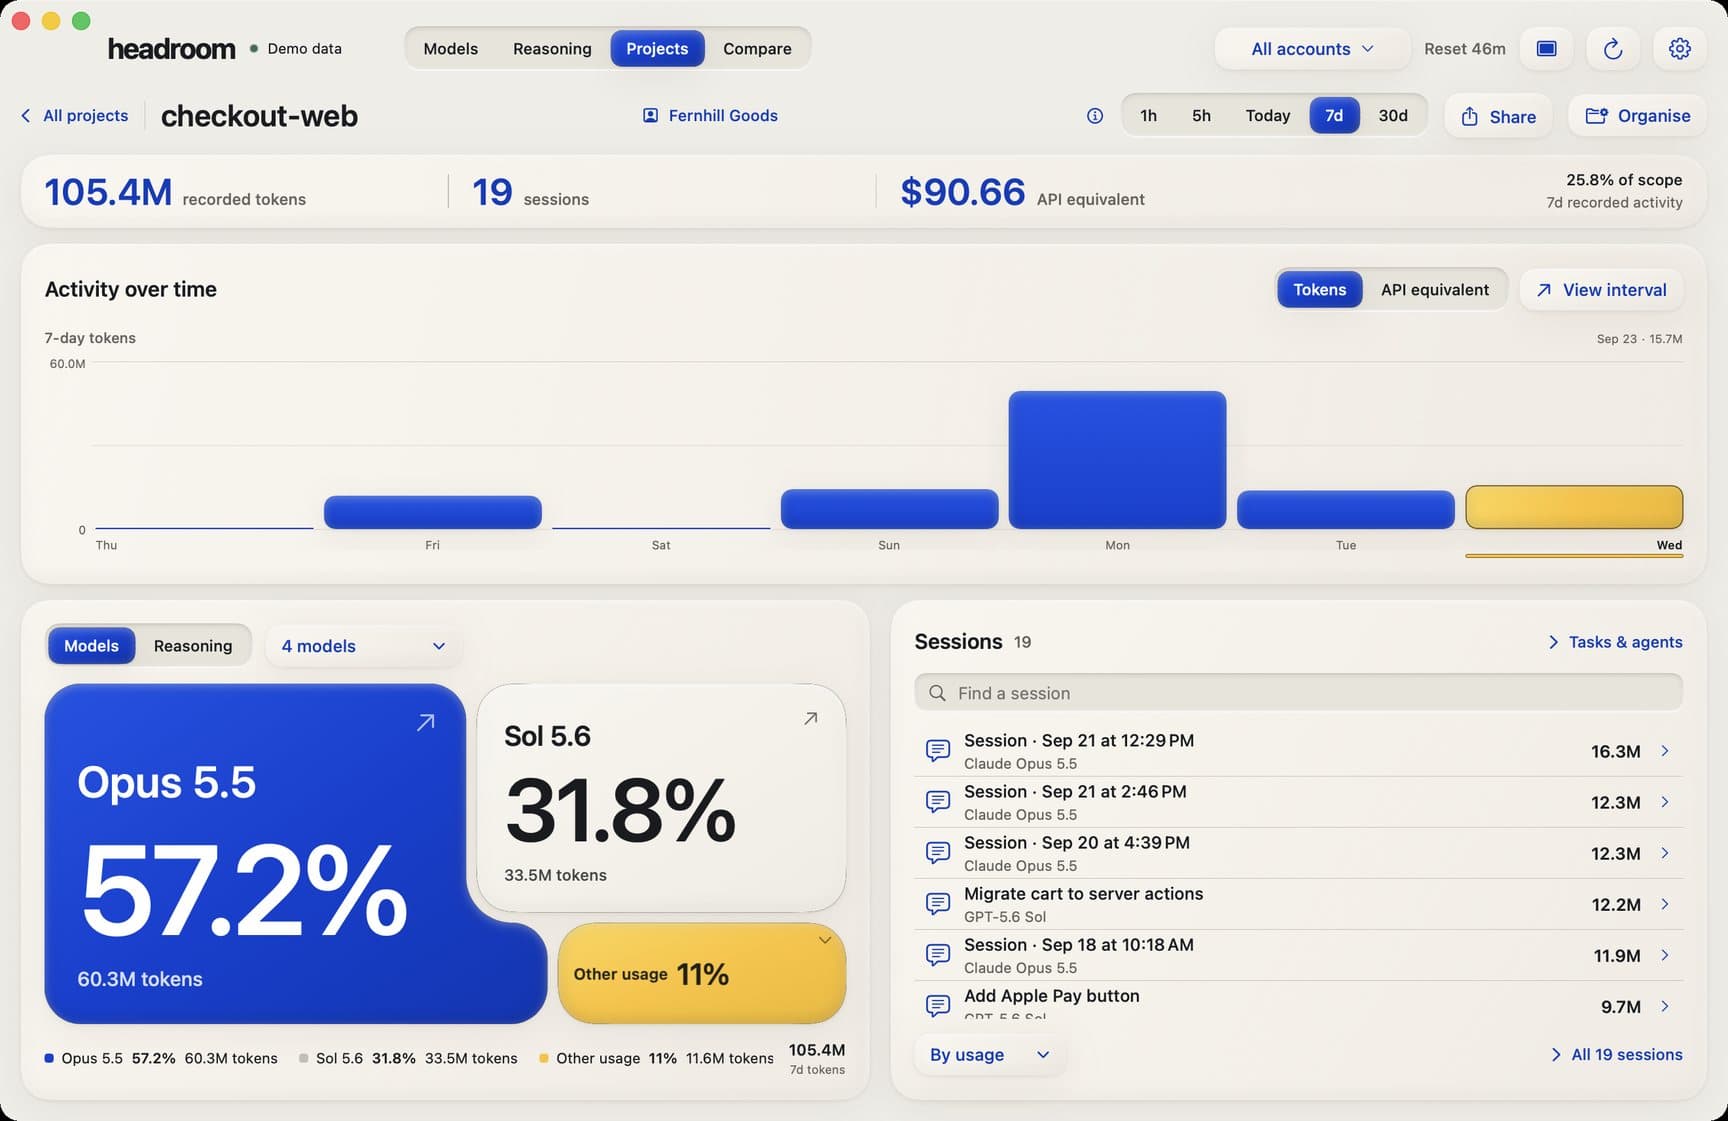Click the tall Monday bar in chart

pyautogui.click(x=1117, y=460)
